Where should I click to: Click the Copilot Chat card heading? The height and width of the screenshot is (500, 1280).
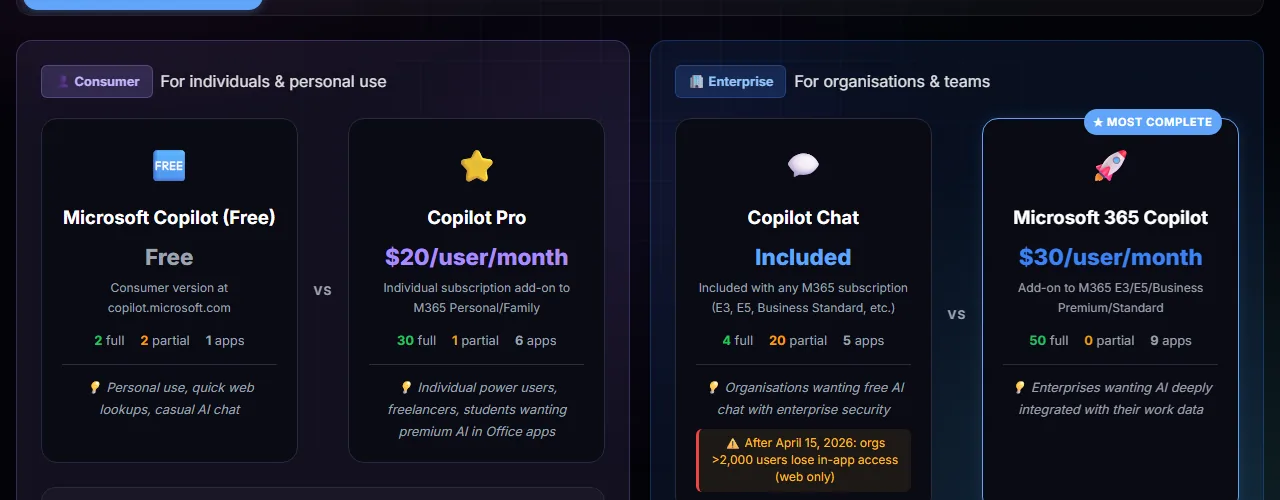click(803, 217)
